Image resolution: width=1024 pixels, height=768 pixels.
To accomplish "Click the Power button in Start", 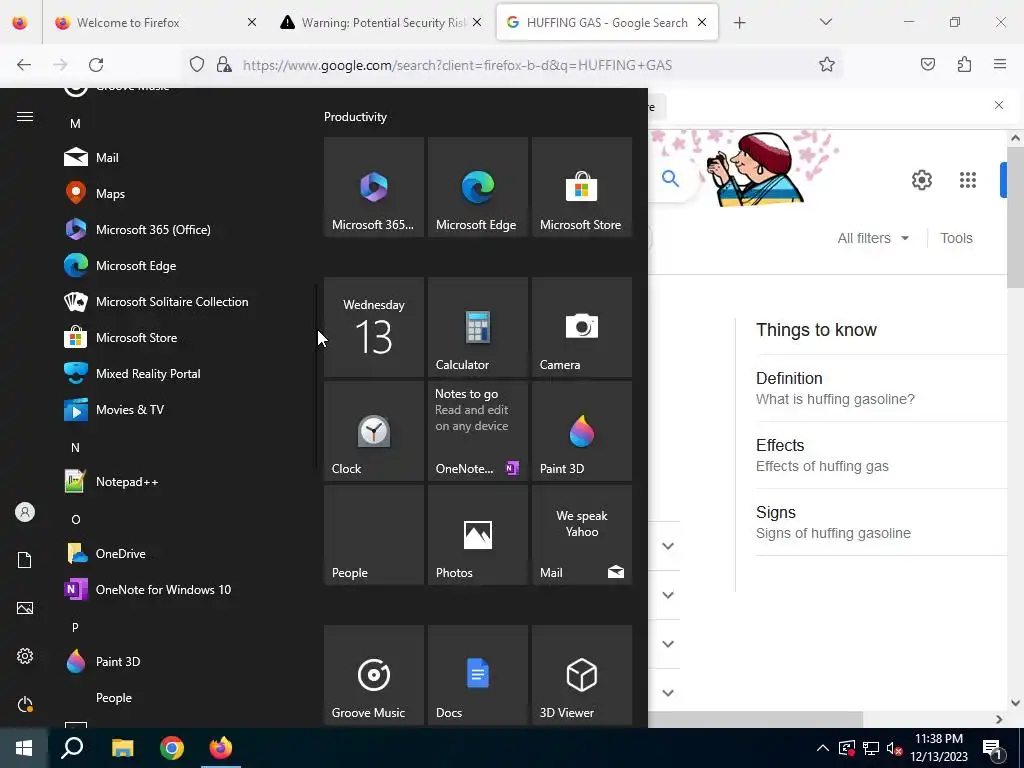I will [25, 704].
